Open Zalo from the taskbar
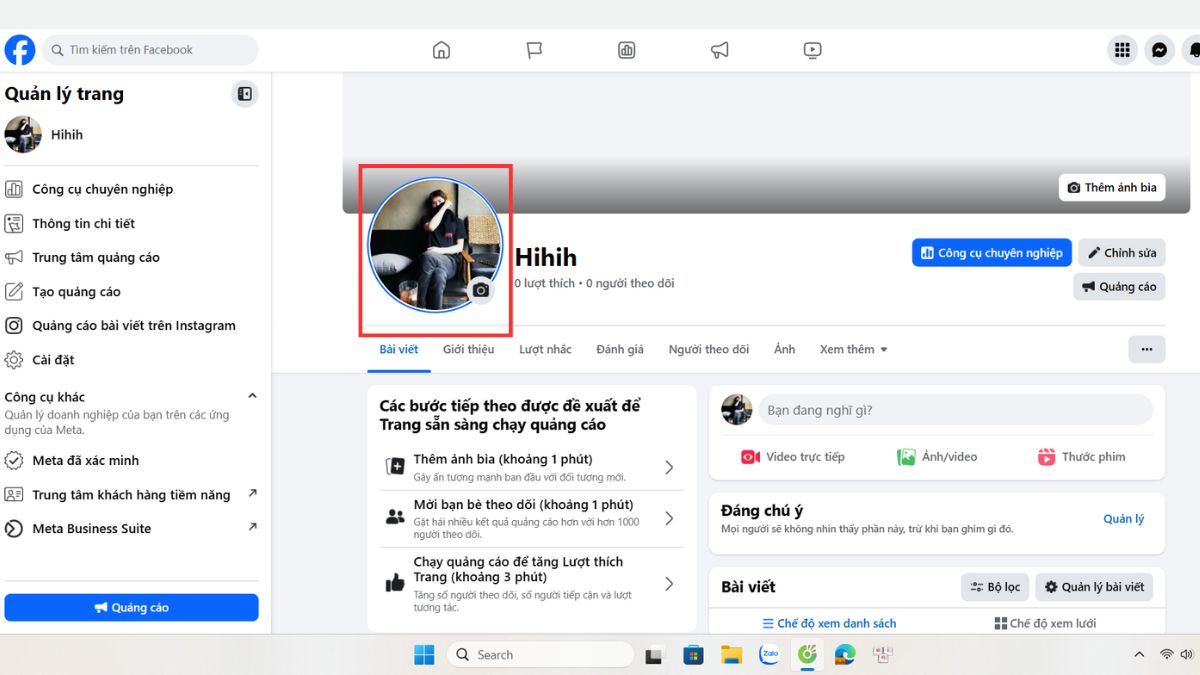1200x675 pixels. tap(769, 655)
